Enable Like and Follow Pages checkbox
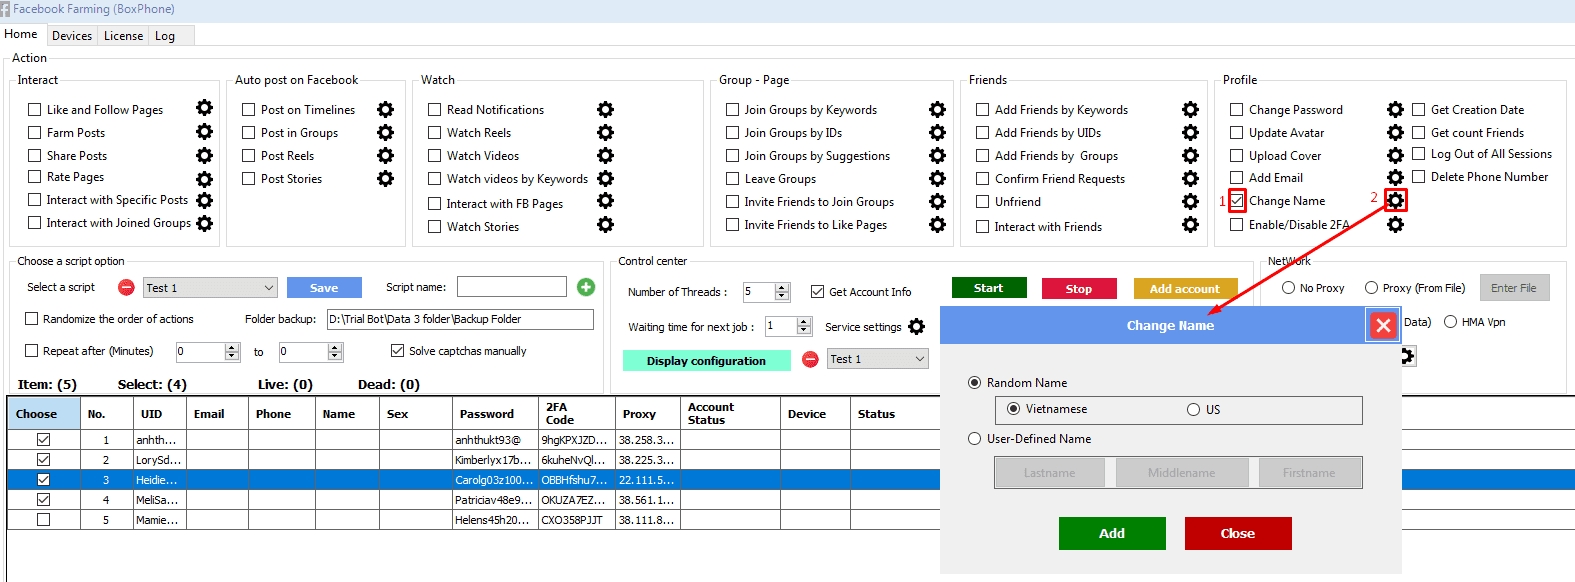 (x=35, y=109)
